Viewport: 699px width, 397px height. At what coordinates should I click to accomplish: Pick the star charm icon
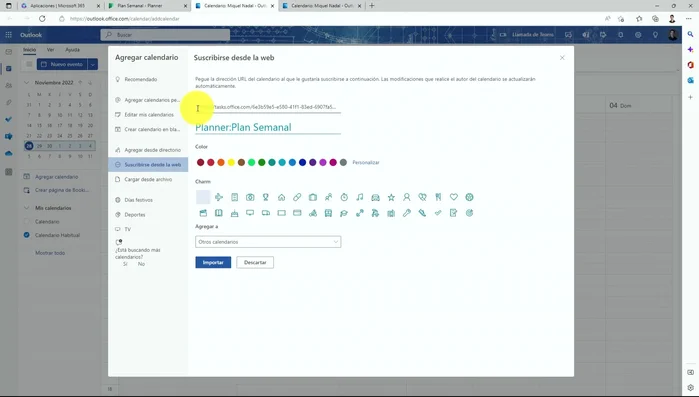point(391,197)
